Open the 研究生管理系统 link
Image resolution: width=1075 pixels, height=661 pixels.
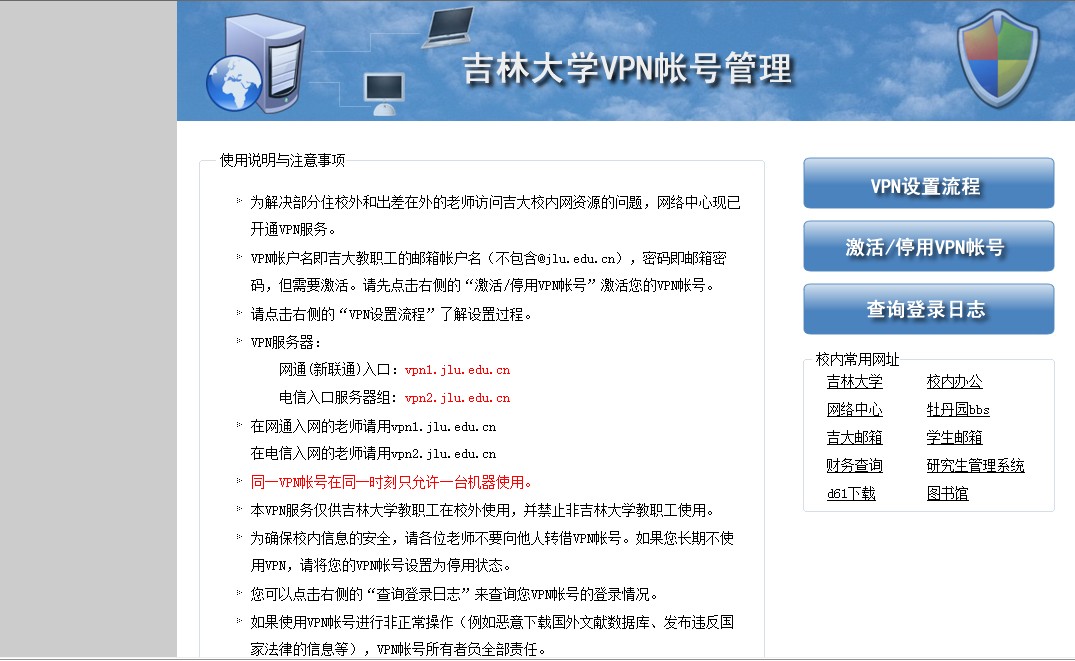click(975, 466)
